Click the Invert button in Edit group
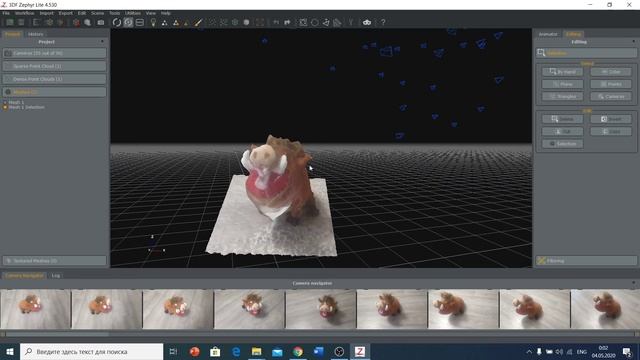Screen dimensions: 640x360 [x=611, y=119]
